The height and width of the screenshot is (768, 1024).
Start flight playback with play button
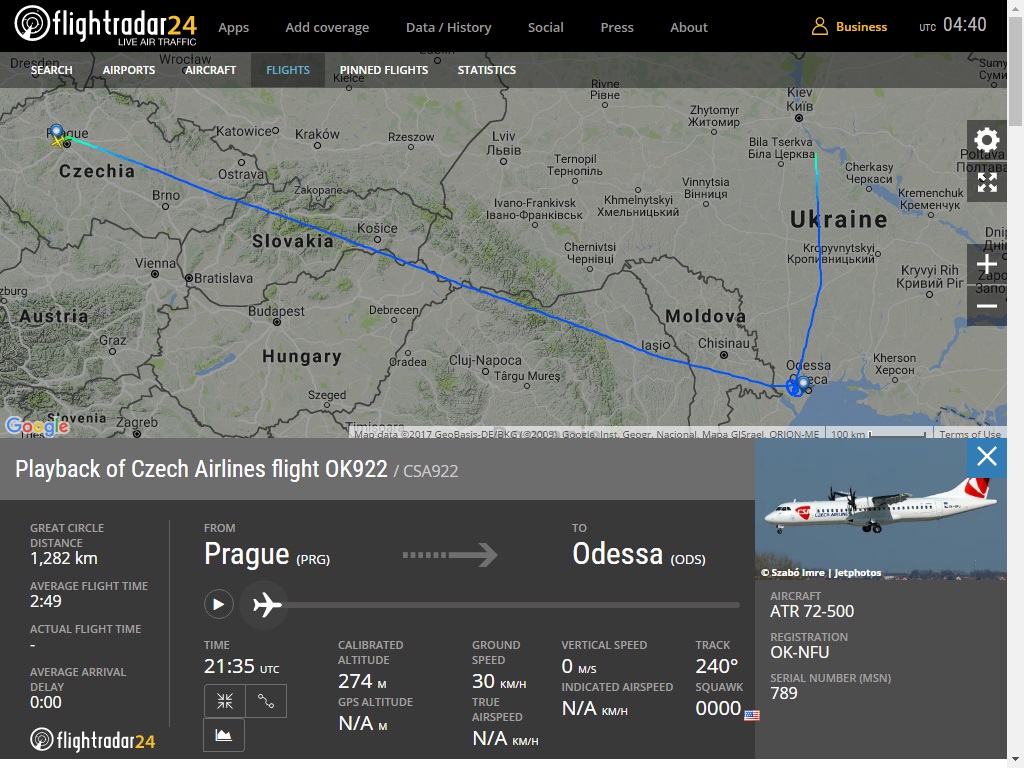(x=218, y=604)
